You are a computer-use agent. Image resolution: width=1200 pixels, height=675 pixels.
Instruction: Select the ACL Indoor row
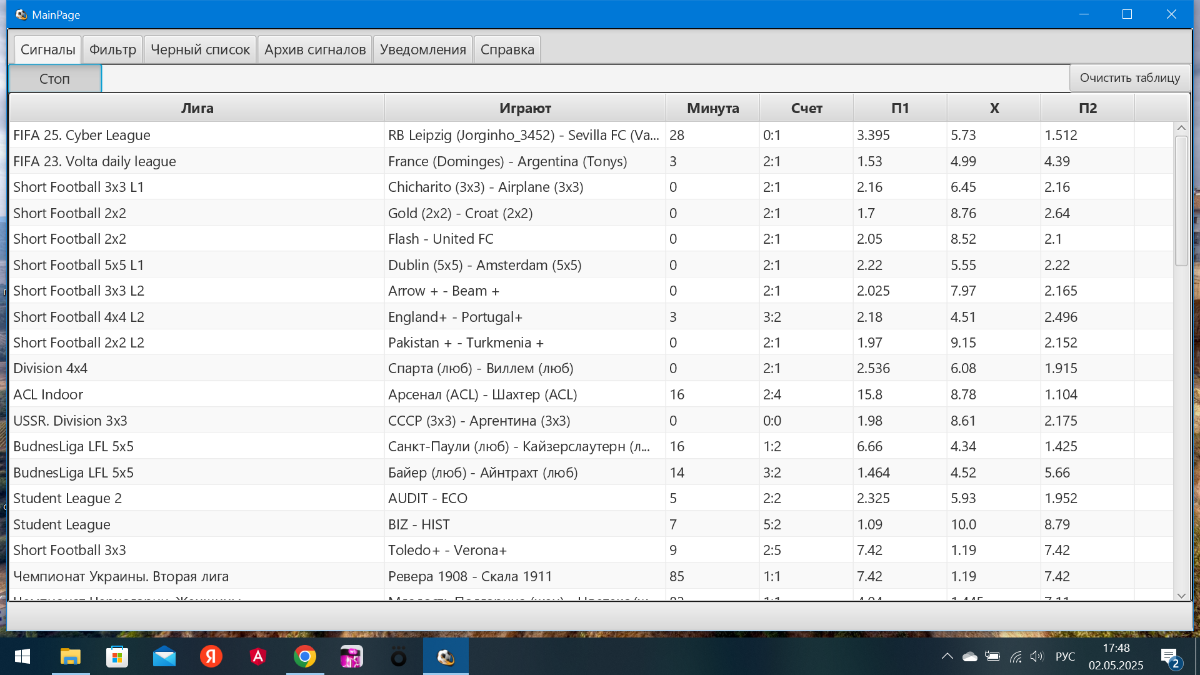(x=197, y=395)
